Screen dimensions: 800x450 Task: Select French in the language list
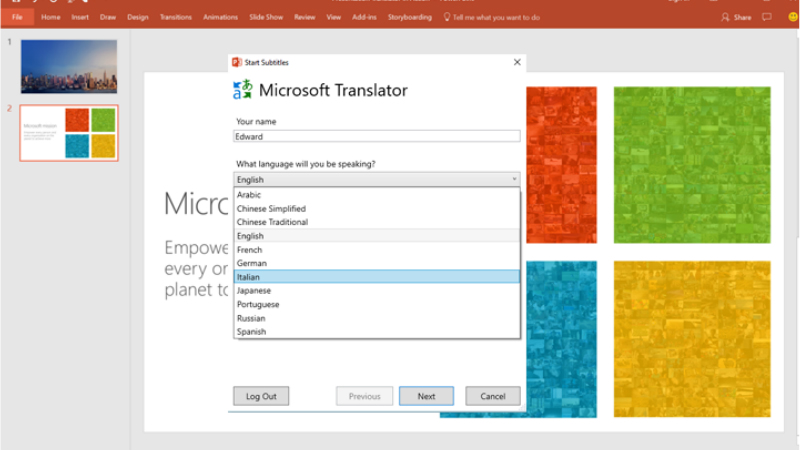[377, 249]
